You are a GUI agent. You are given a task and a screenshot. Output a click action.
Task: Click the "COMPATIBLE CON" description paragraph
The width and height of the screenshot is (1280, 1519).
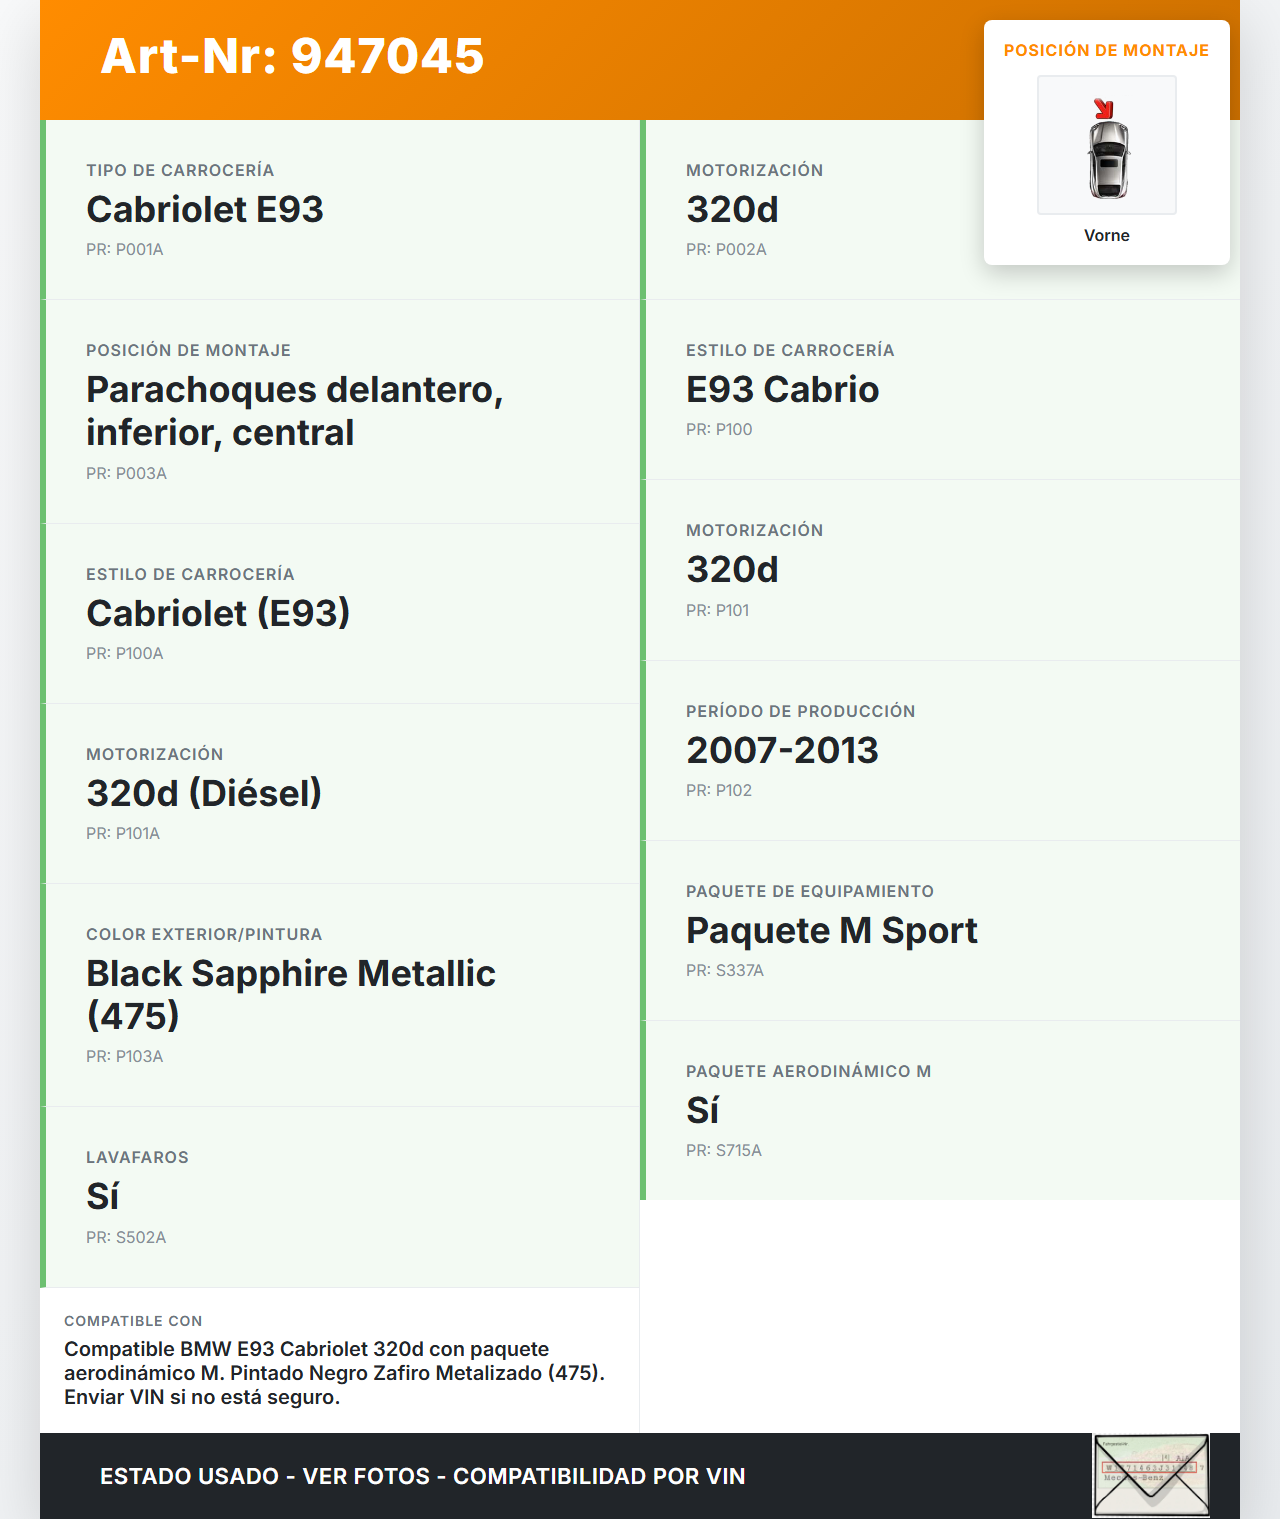coord(334,1373)
